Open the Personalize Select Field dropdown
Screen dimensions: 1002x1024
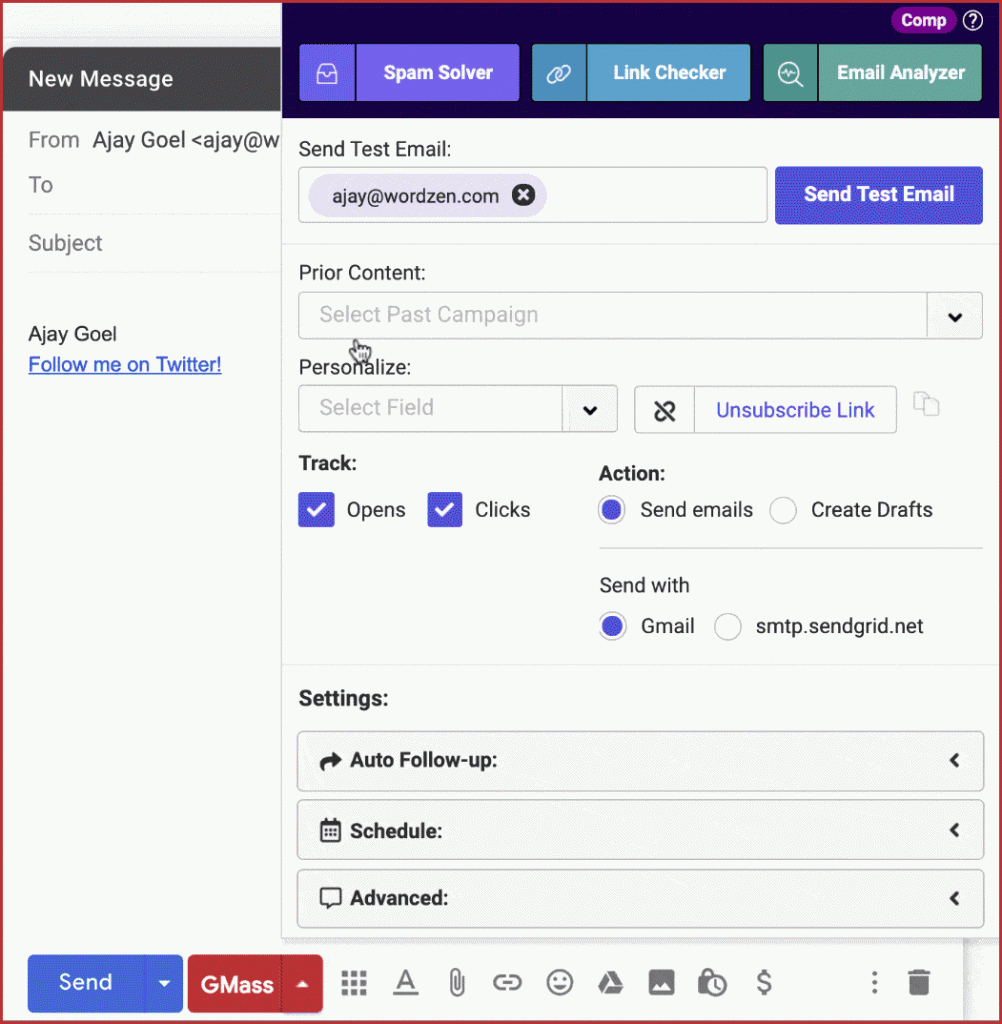[589, 409]
